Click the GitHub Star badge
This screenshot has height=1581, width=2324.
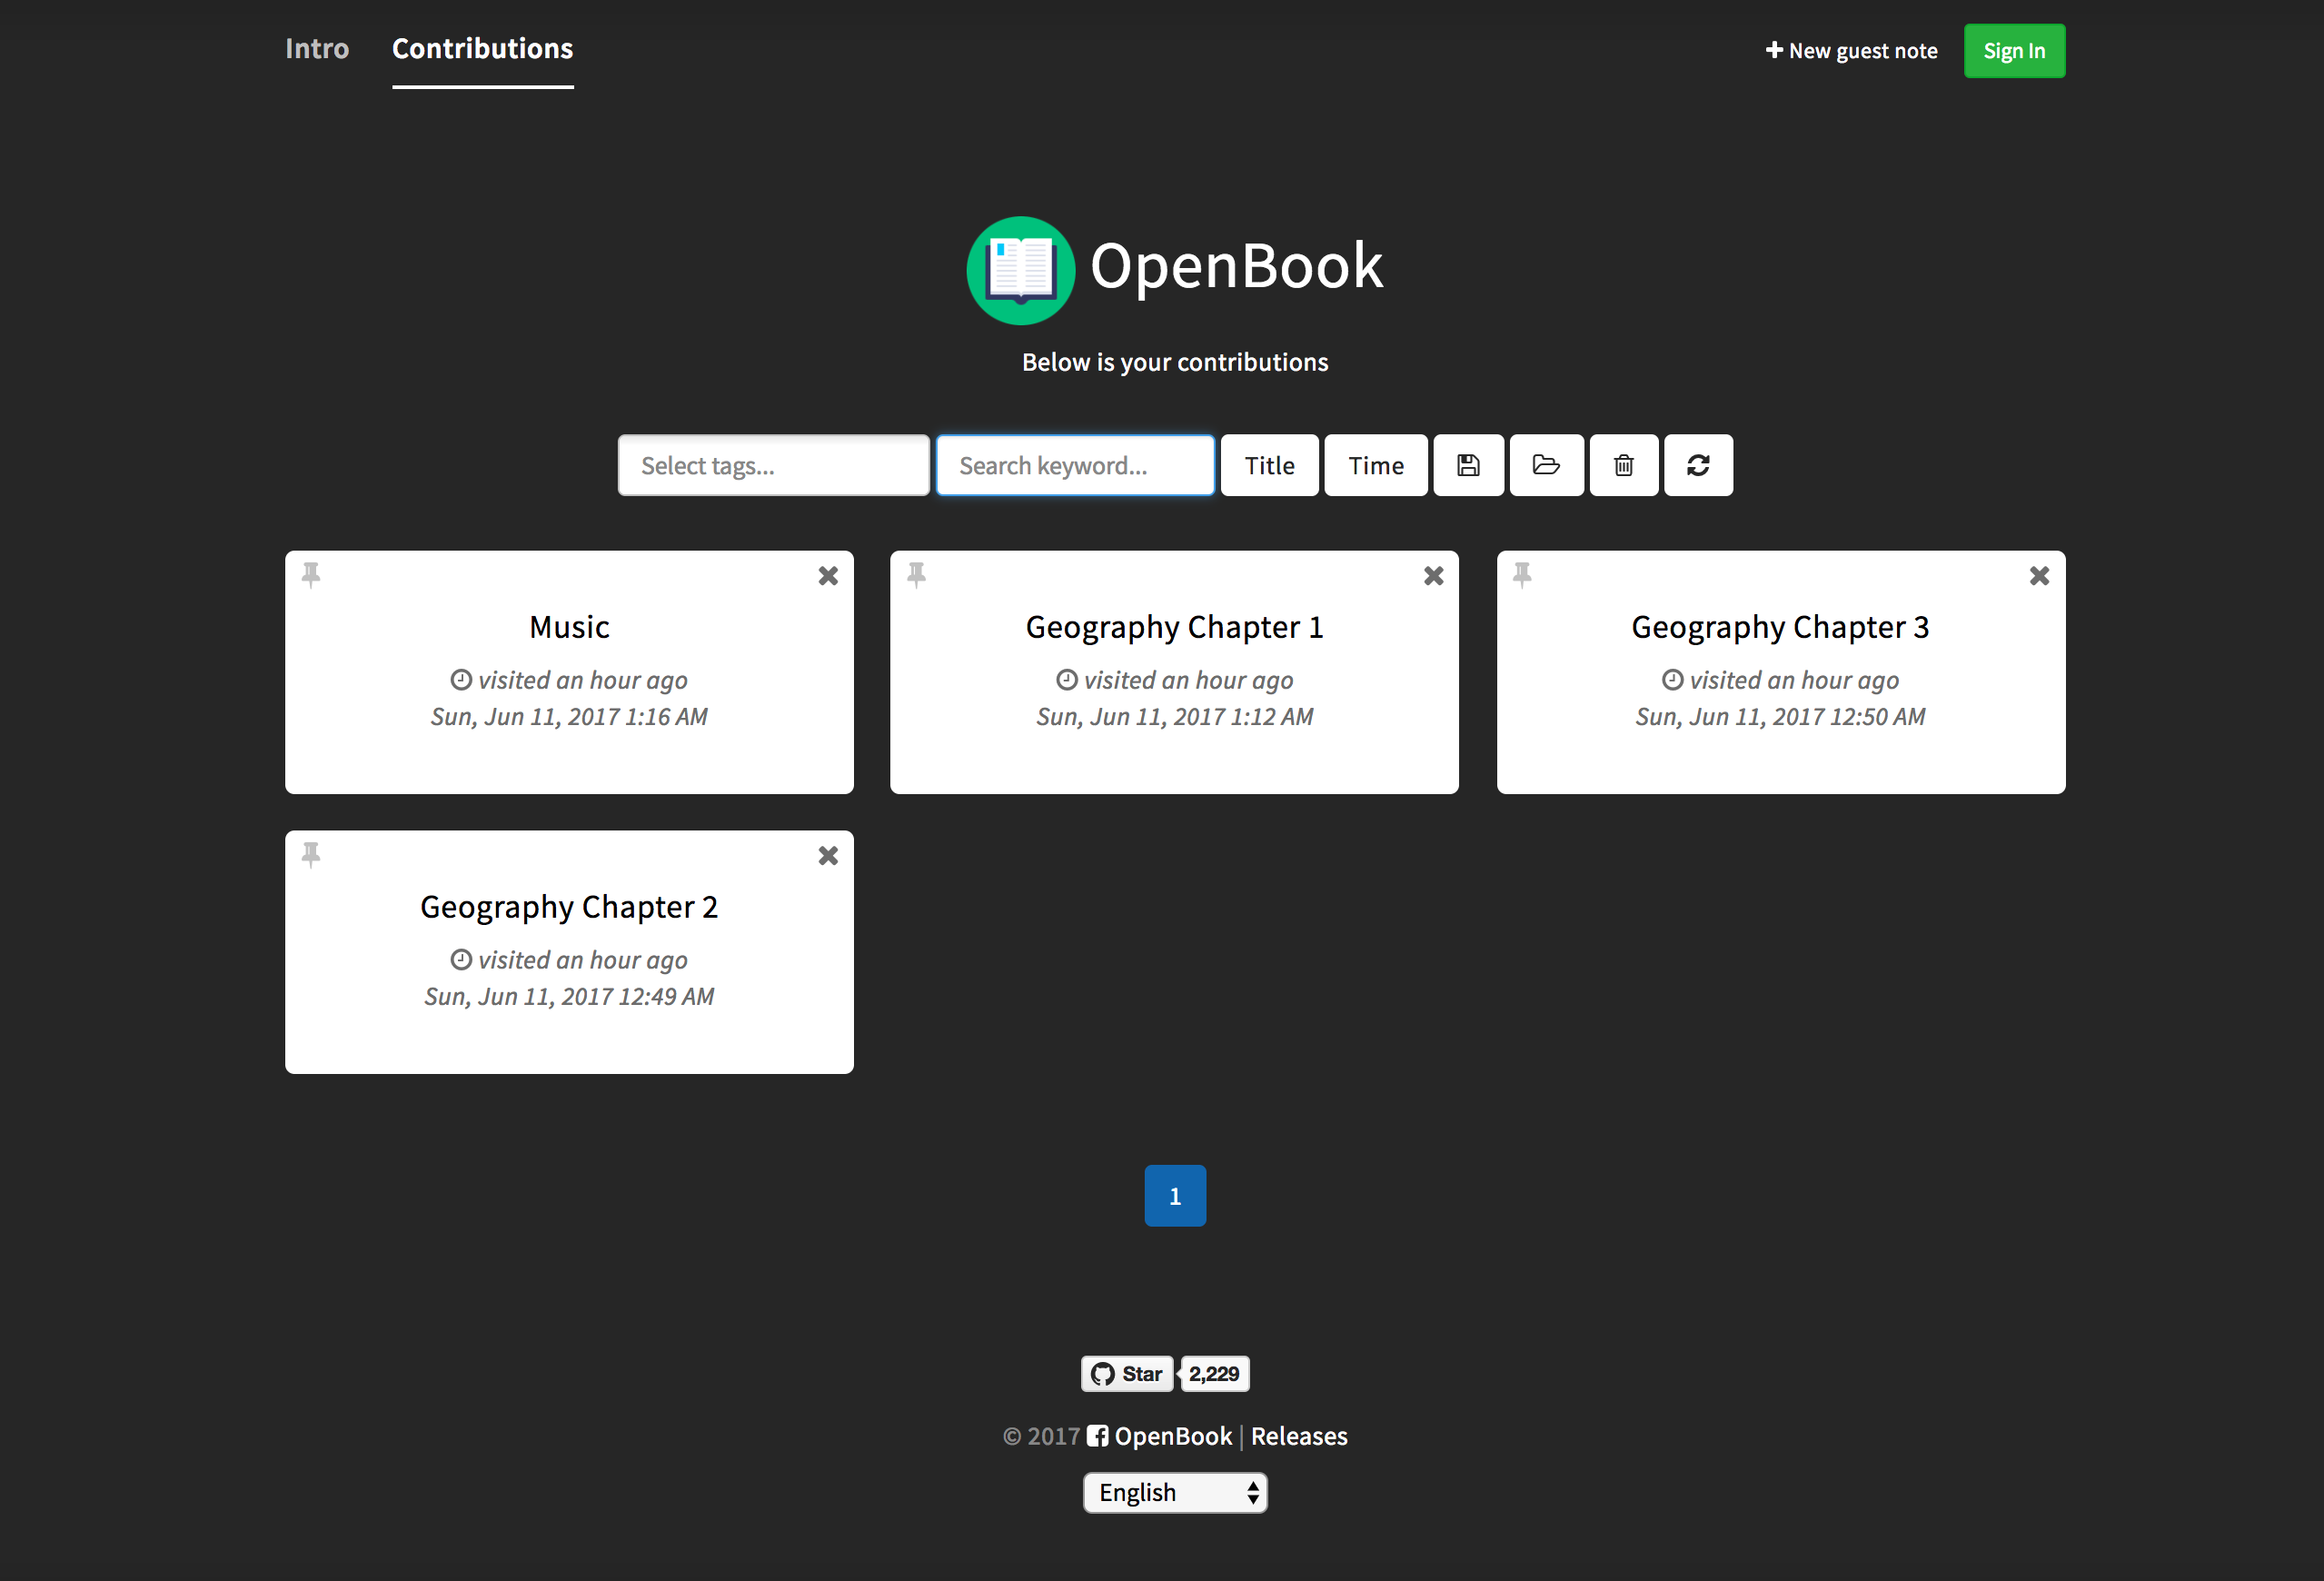(1127, 1374)
